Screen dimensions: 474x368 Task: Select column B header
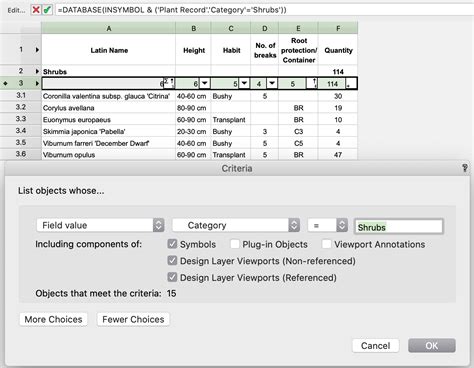pos(193,28)
